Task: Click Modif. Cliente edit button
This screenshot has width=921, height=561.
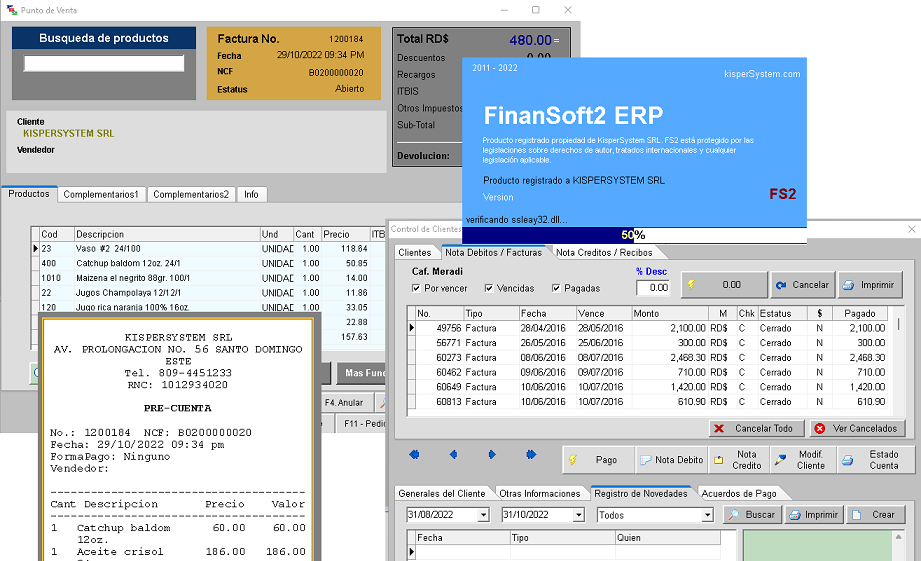Action: pos(802,460)
